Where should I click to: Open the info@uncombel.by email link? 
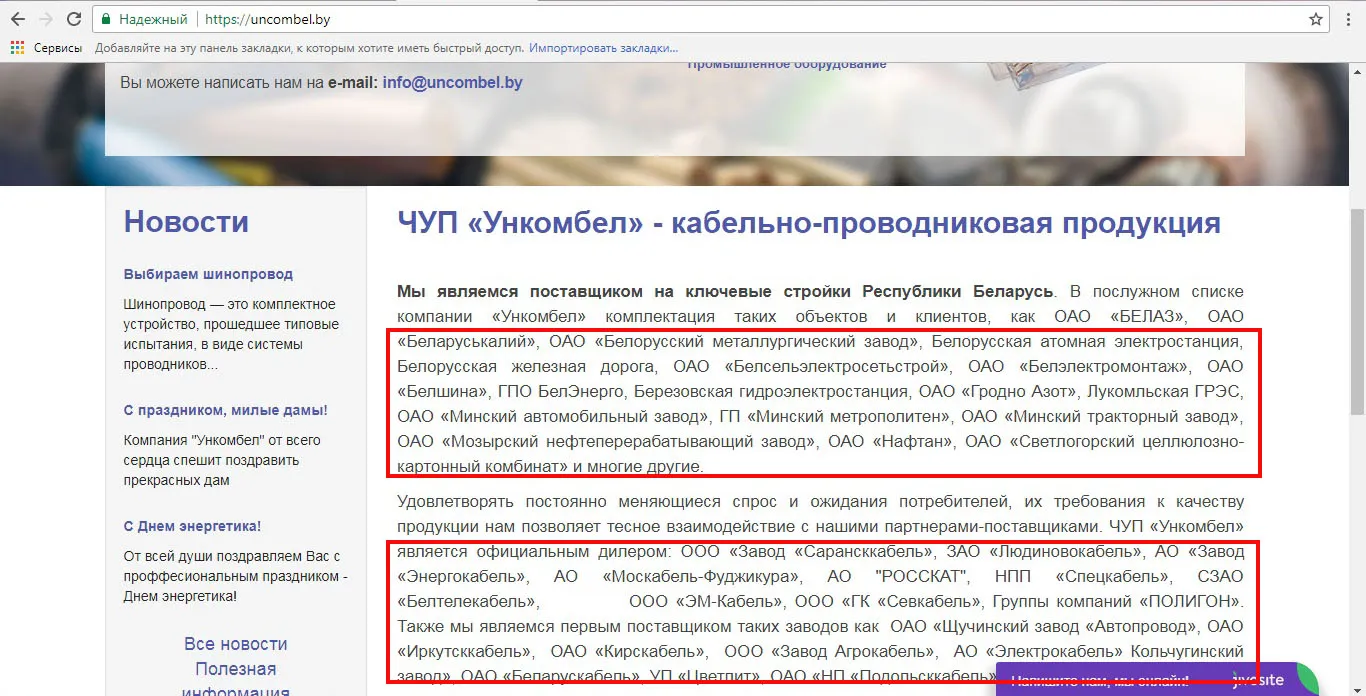[x=452, y=83]
